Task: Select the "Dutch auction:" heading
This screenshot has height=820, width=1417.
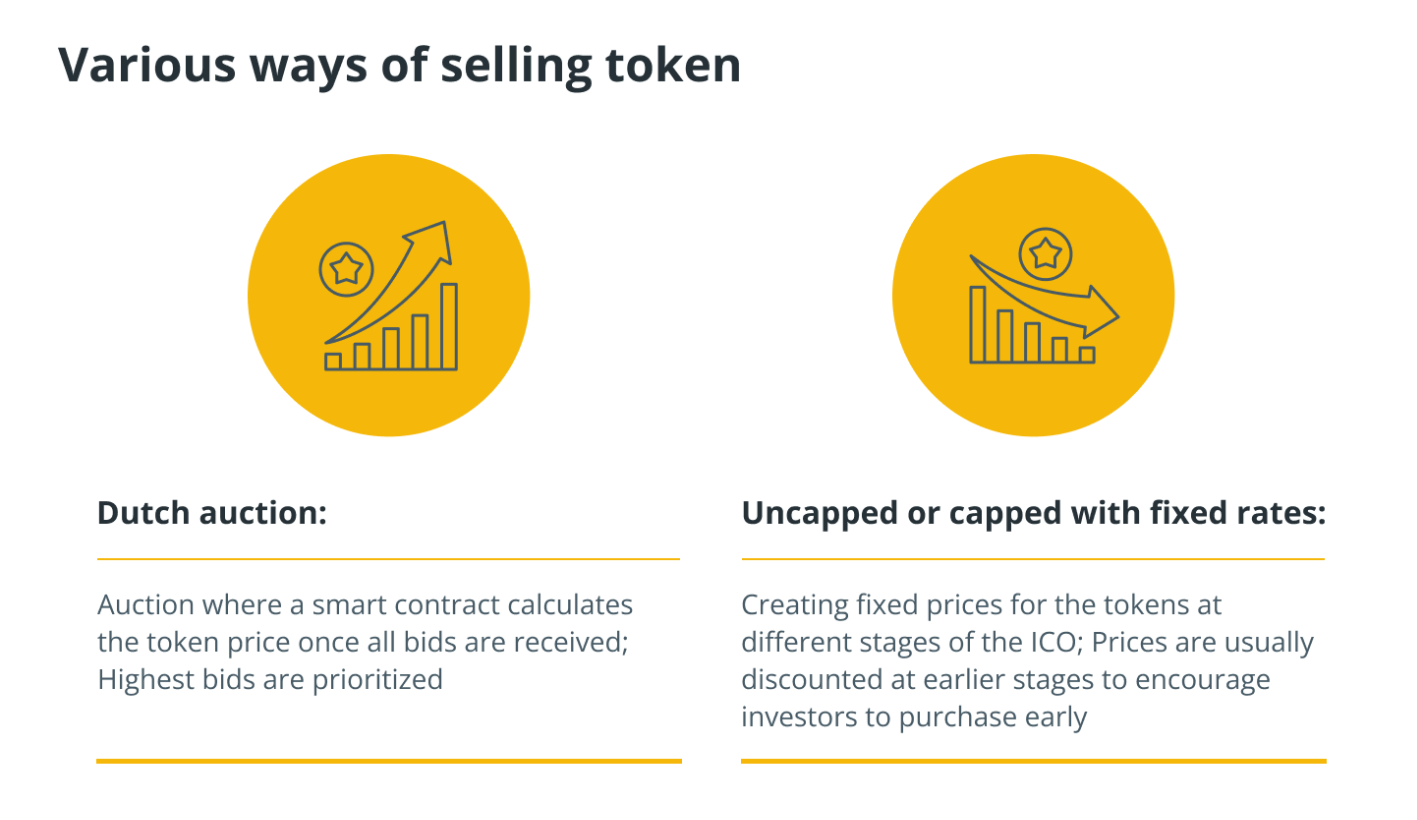Action: [212, 513]
